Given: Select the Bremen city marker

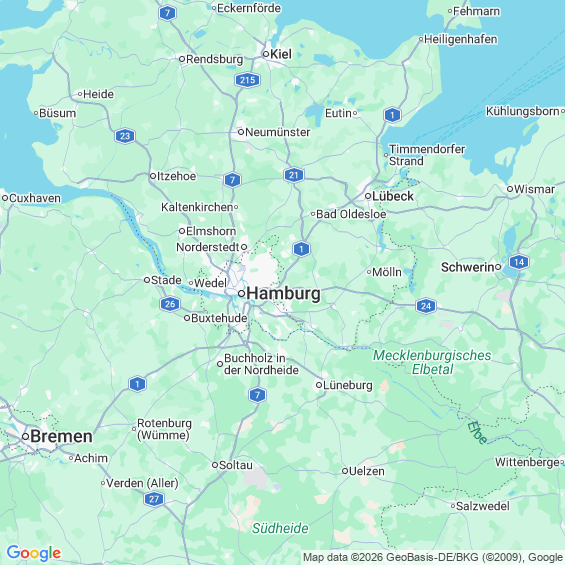Looking at the screenshot, I should [x=25, y=437].
